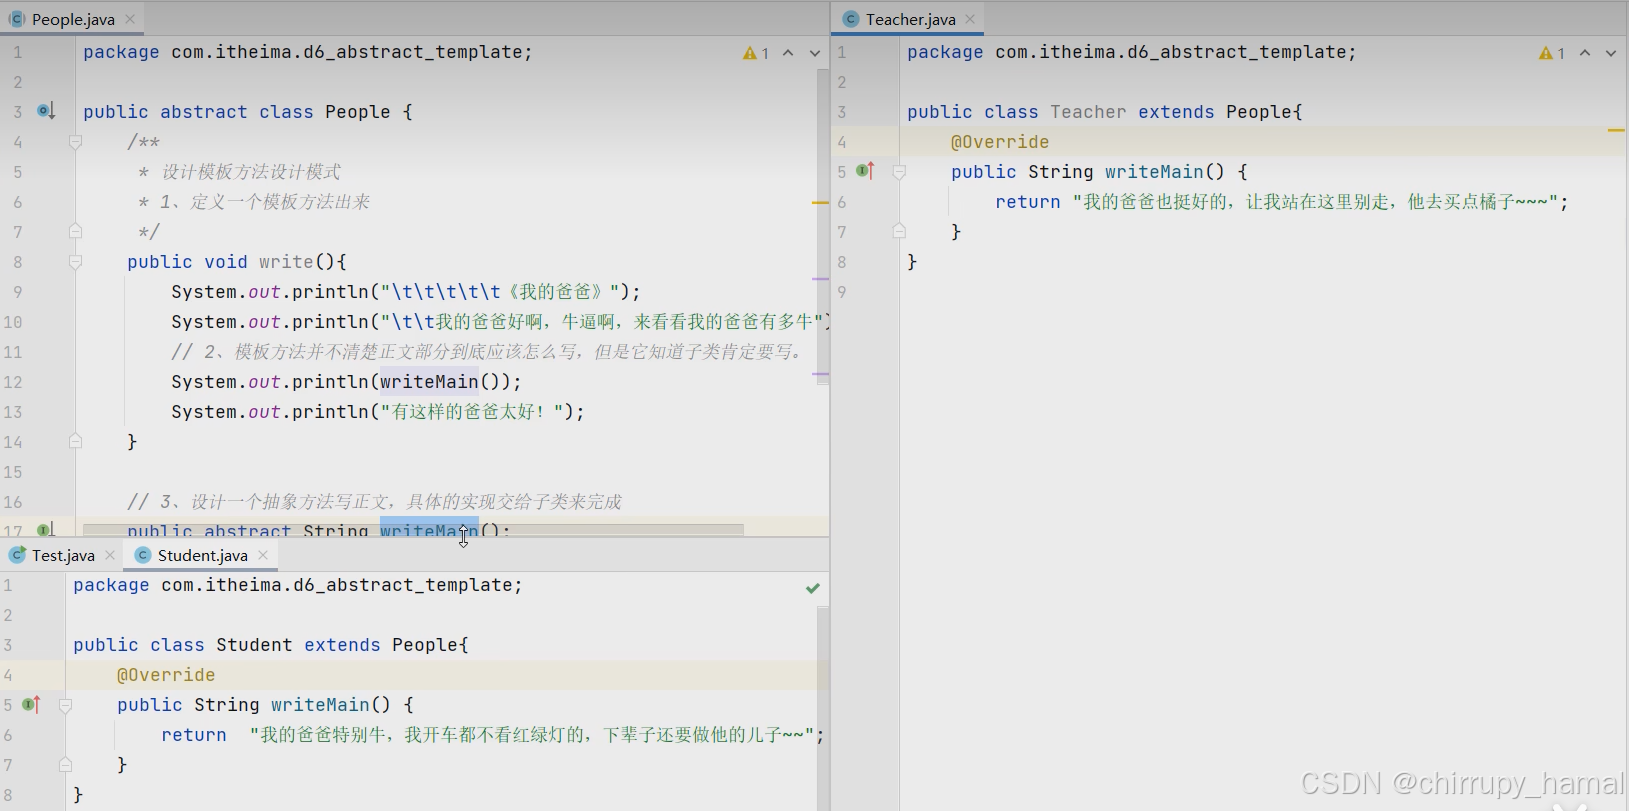Close the Student.java tab
This screenshot has height=811, width=1629.
coord(263,555)
